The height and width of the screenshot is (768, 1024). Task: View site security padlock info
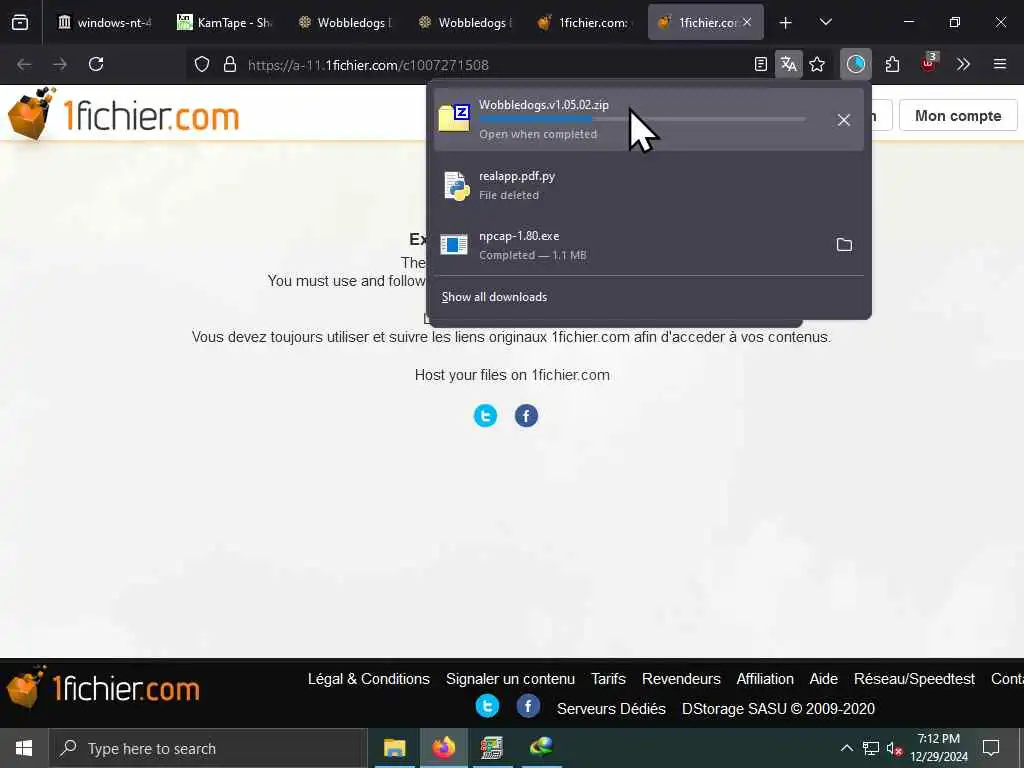click(230, 64)
